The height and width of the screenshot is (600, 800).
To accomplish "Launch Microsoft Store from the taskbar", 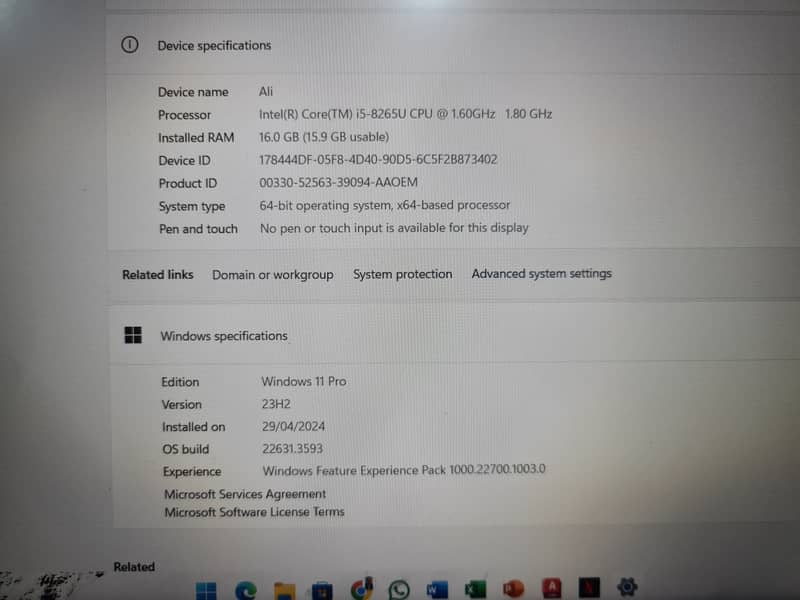I will point(323,589).
